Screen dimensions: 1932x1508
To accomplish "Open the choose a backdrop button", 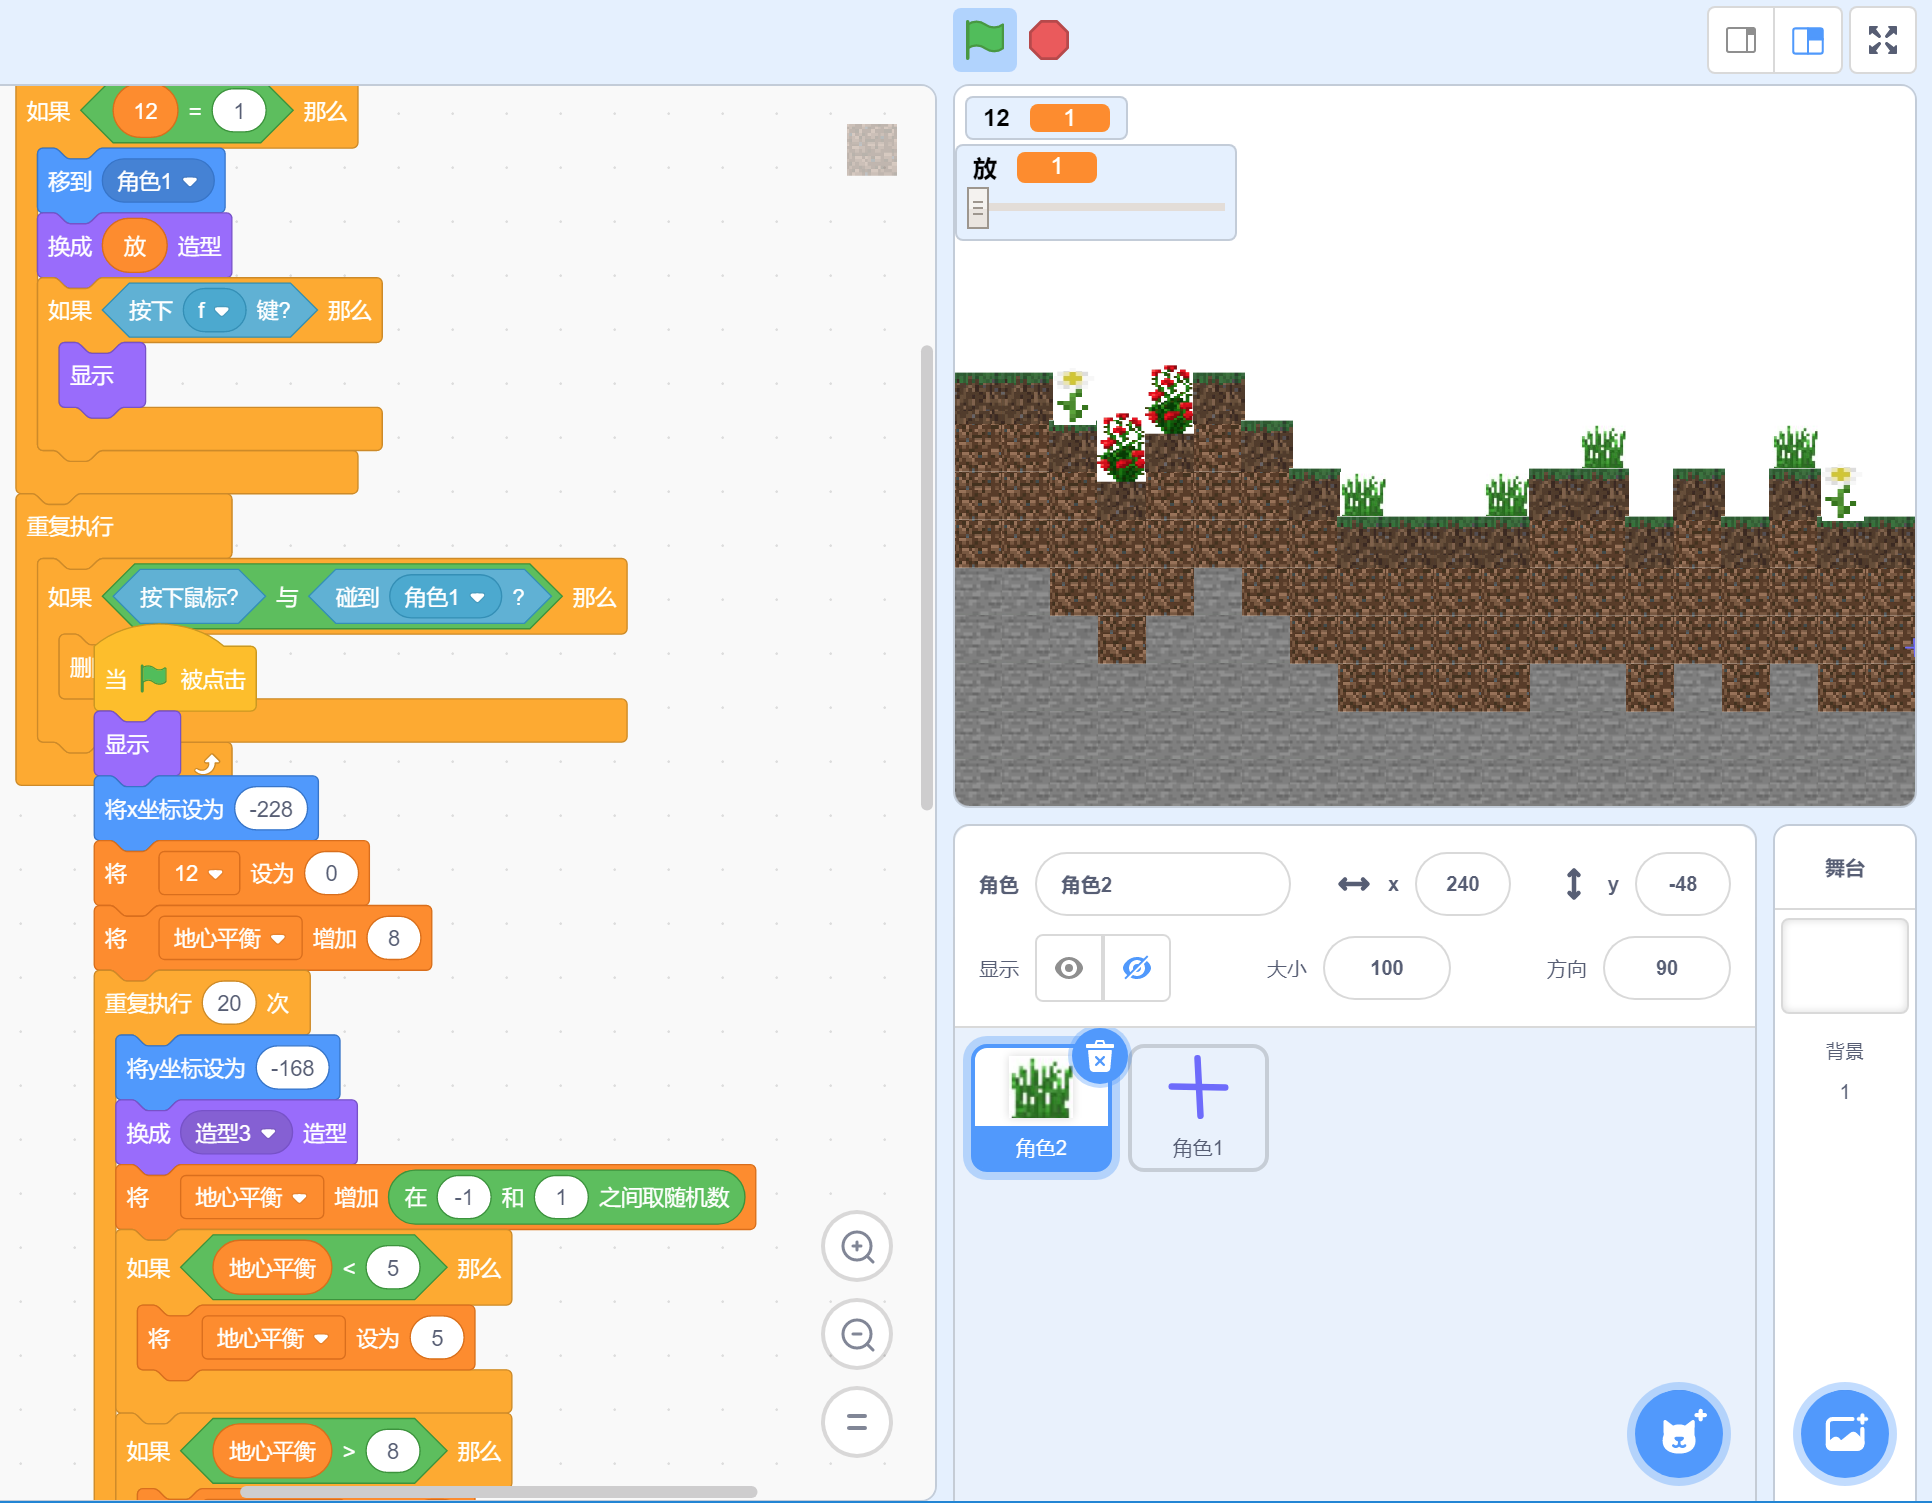I will click(1845, 1434).
